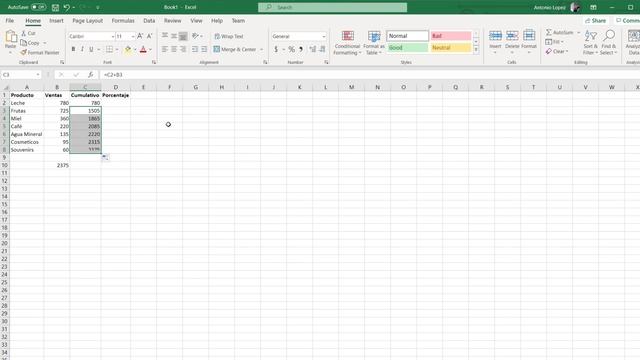Open the Auto Fill Options button
The image size is (640, 360).
click(x=105, y=157)
